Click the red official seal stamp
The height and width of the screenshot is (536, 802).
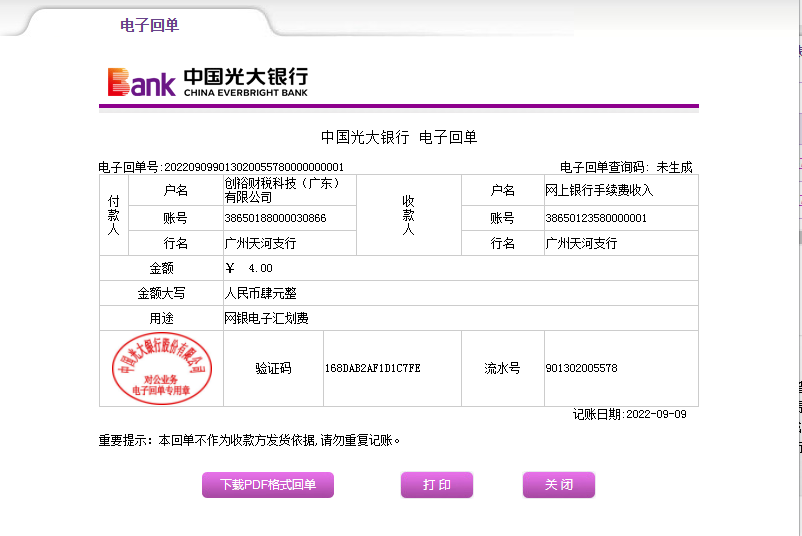(x=160, y=369)
